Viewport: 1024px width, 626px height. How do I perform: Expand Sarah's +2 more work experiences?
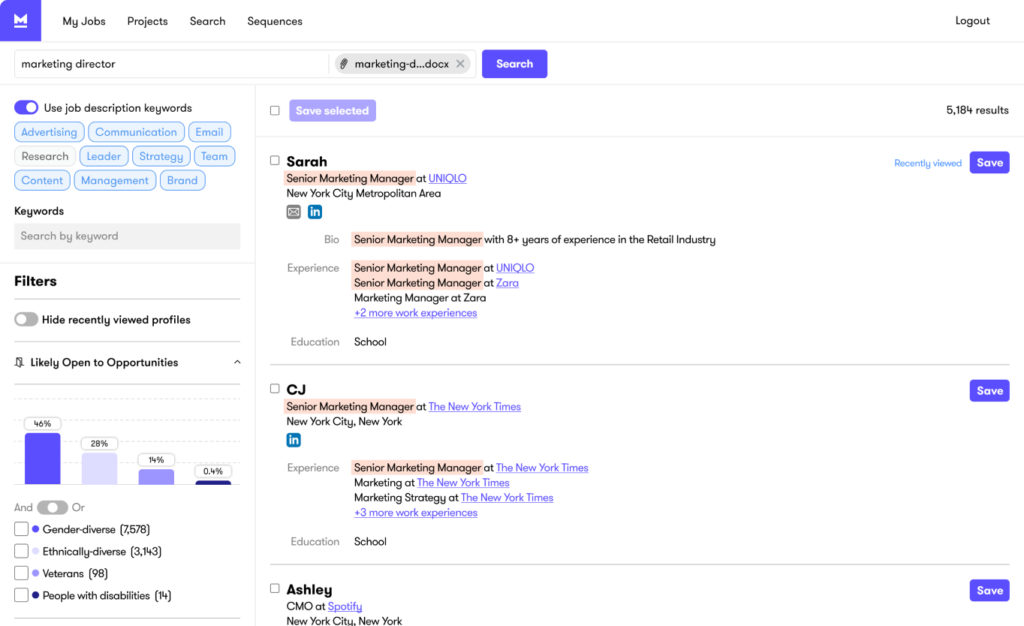(x=415, y=313)
